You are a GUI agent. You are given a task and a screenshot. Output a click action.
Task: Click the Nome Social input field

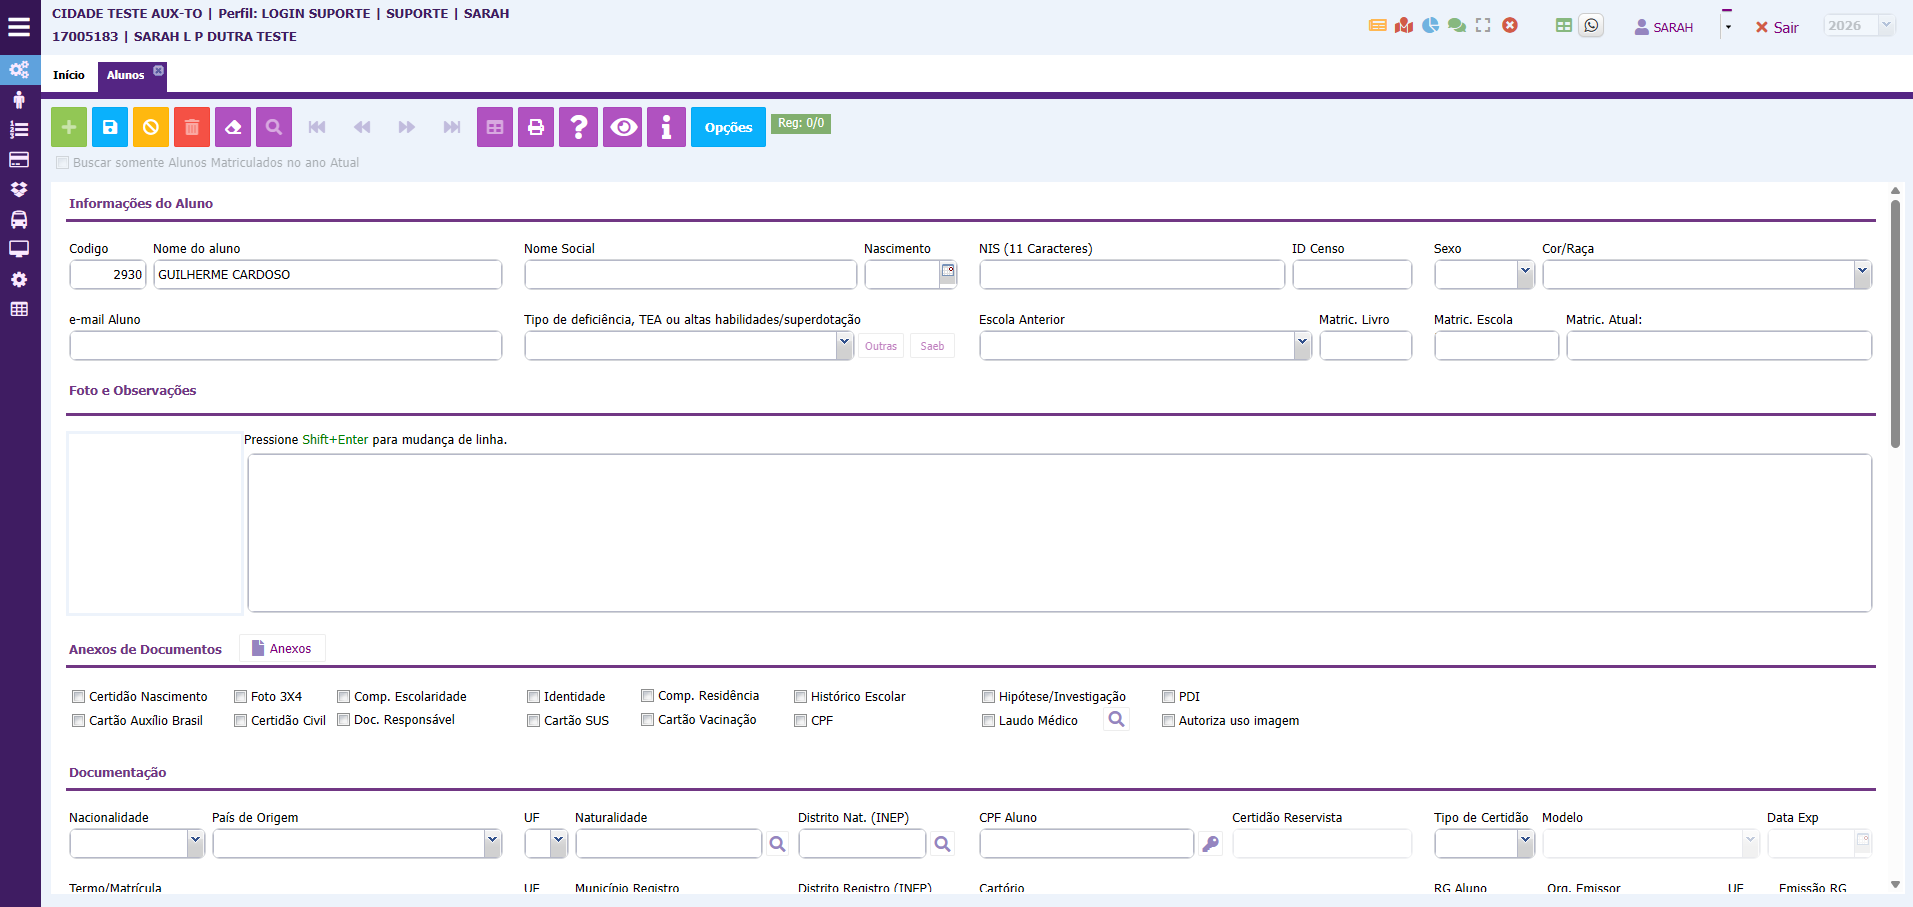[x=690, y=274]
